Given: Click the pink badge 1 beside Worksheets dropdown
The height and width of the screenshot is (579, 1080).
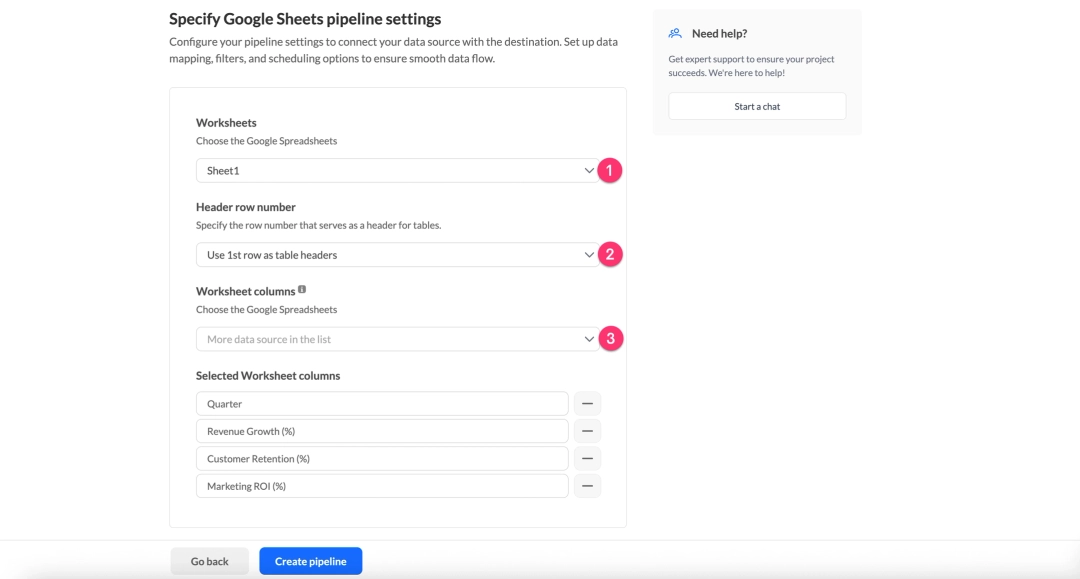Looking at the screenshot, I should [x=611, y=170].
